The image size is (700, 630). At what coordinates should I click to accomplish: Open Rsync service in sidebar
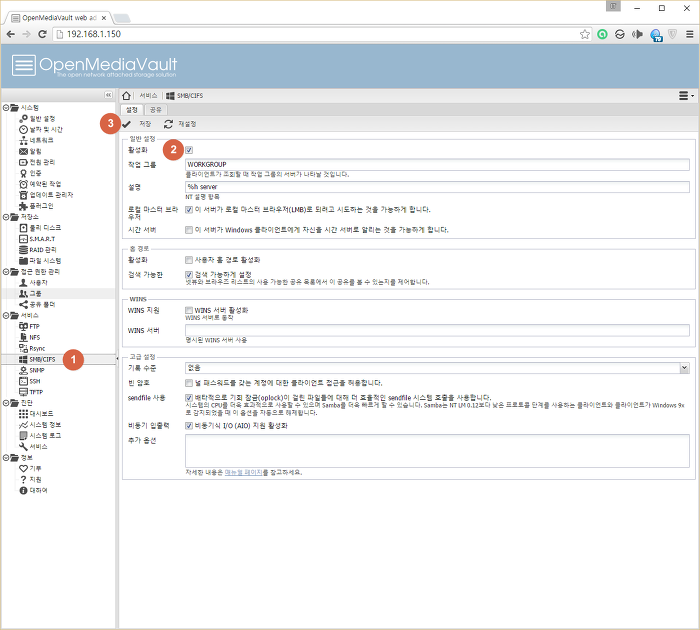(32, 348)
